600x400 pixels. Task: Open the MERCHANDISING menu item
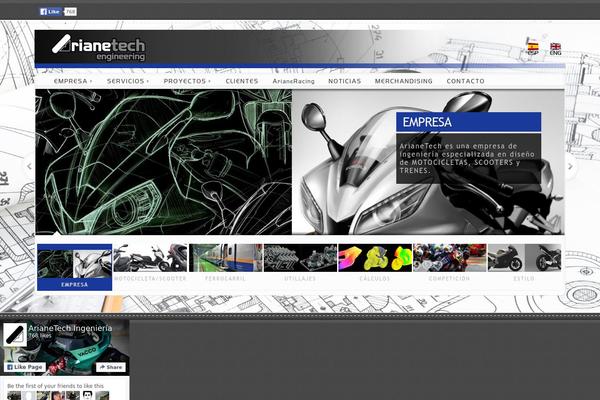(x=403, y=81)
